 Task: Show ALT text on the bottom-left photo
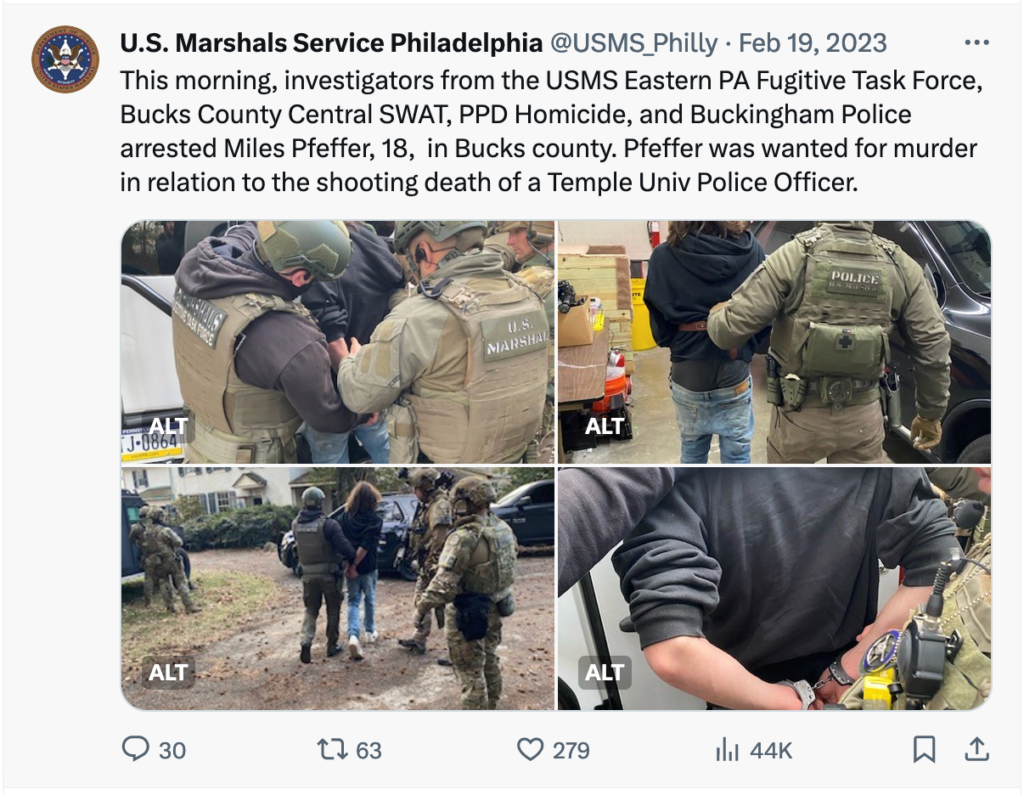point(168,672)
